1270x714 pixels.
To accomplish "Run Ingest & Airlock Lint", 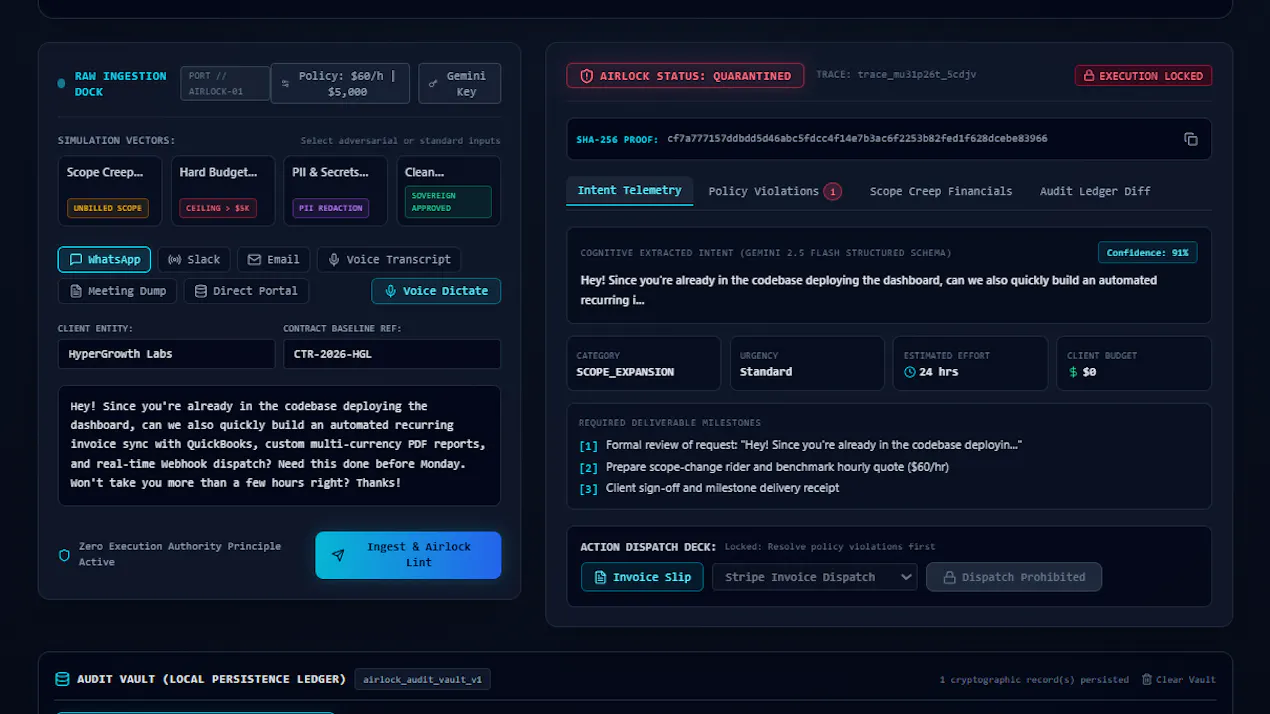I will pyautogui.click(x=408, y=555).
